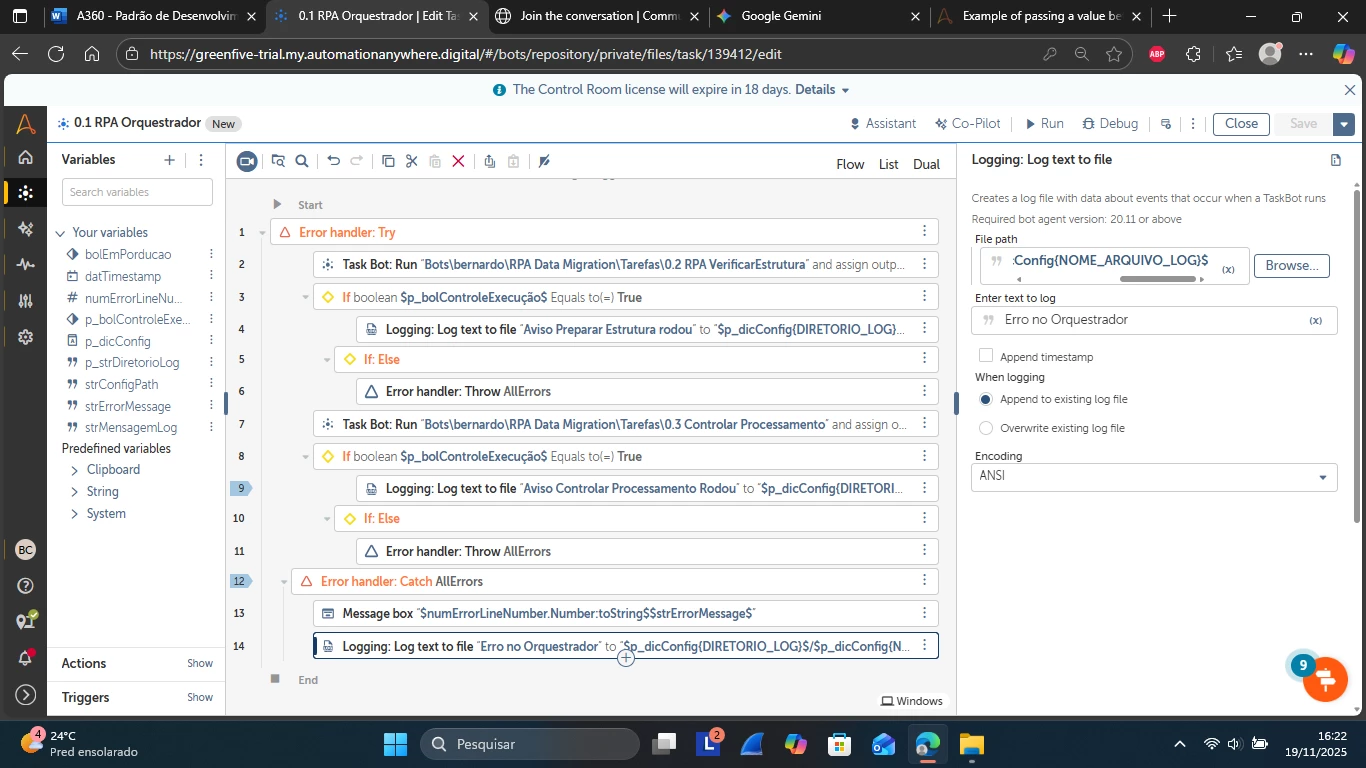1366x768 pixels.
Task: Open the Home icon in the left sidebar
Action: pyautogui.click(x=26, y=157)
